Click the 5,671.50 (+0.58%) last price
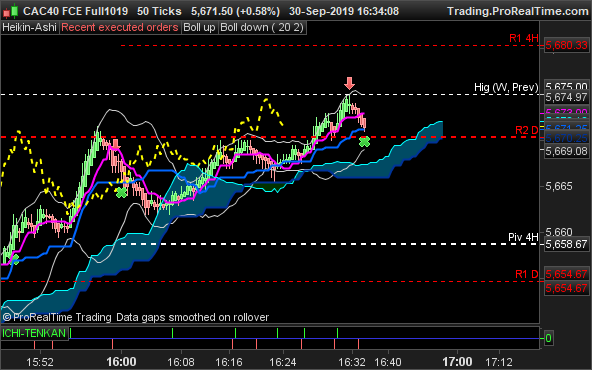The width and height of the screenshot is (592, 370). coord(235,11)
